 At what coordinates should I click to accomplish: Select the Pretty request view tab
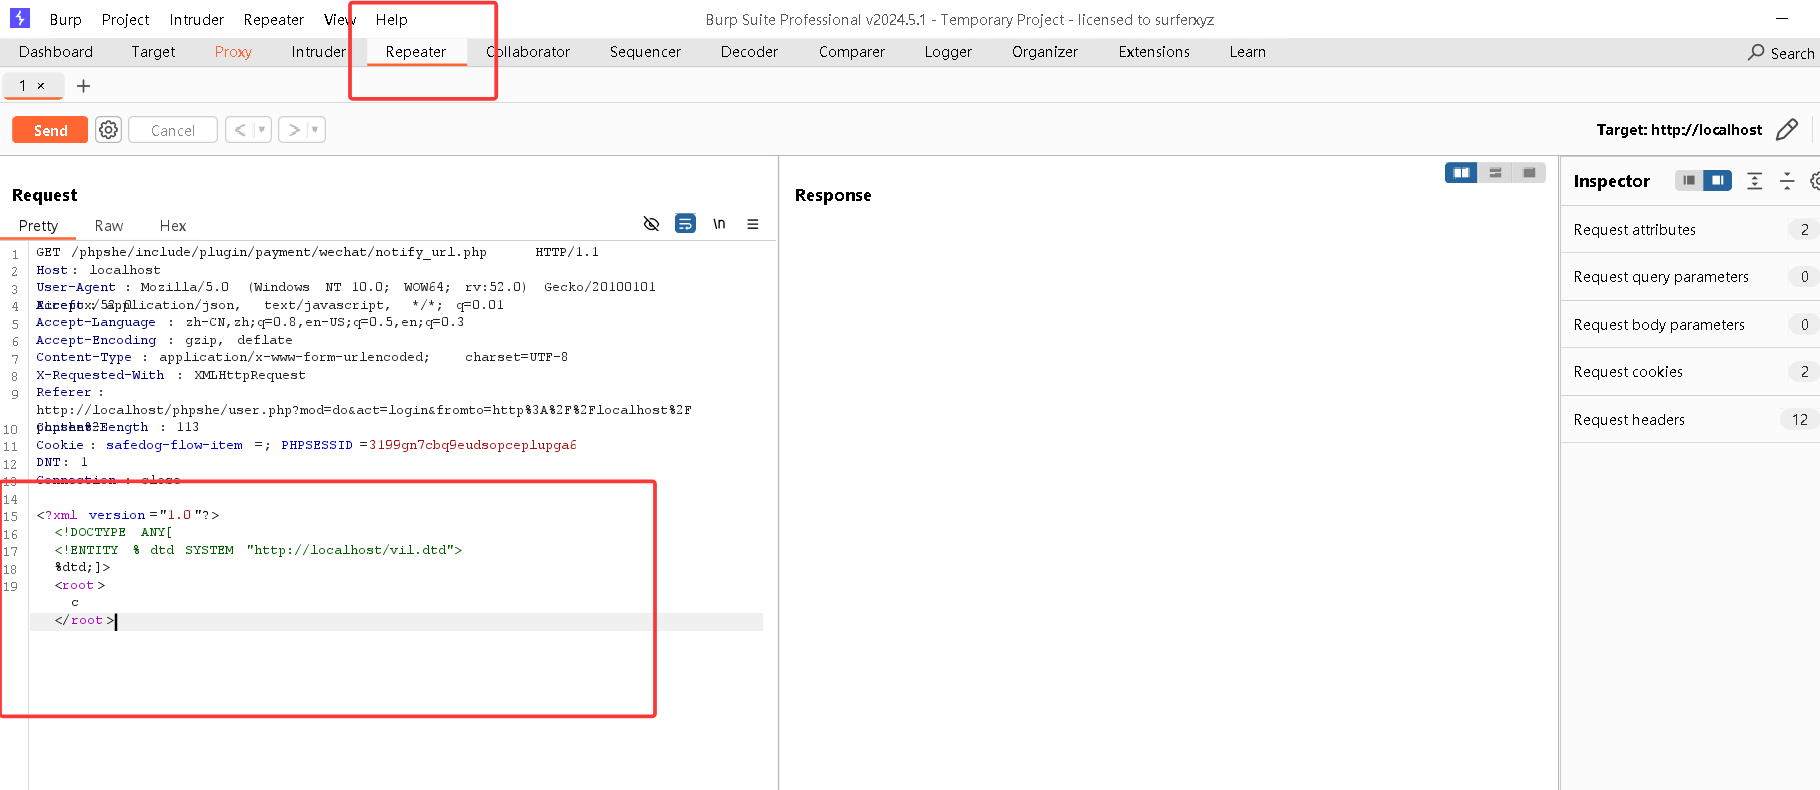[x=38, y=226]
